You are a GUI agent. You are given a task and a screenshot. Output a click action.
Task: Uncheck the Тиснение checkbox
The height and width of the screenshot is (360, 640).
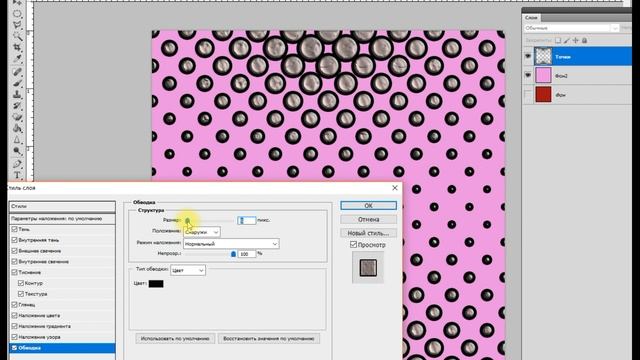coord(15,272)
